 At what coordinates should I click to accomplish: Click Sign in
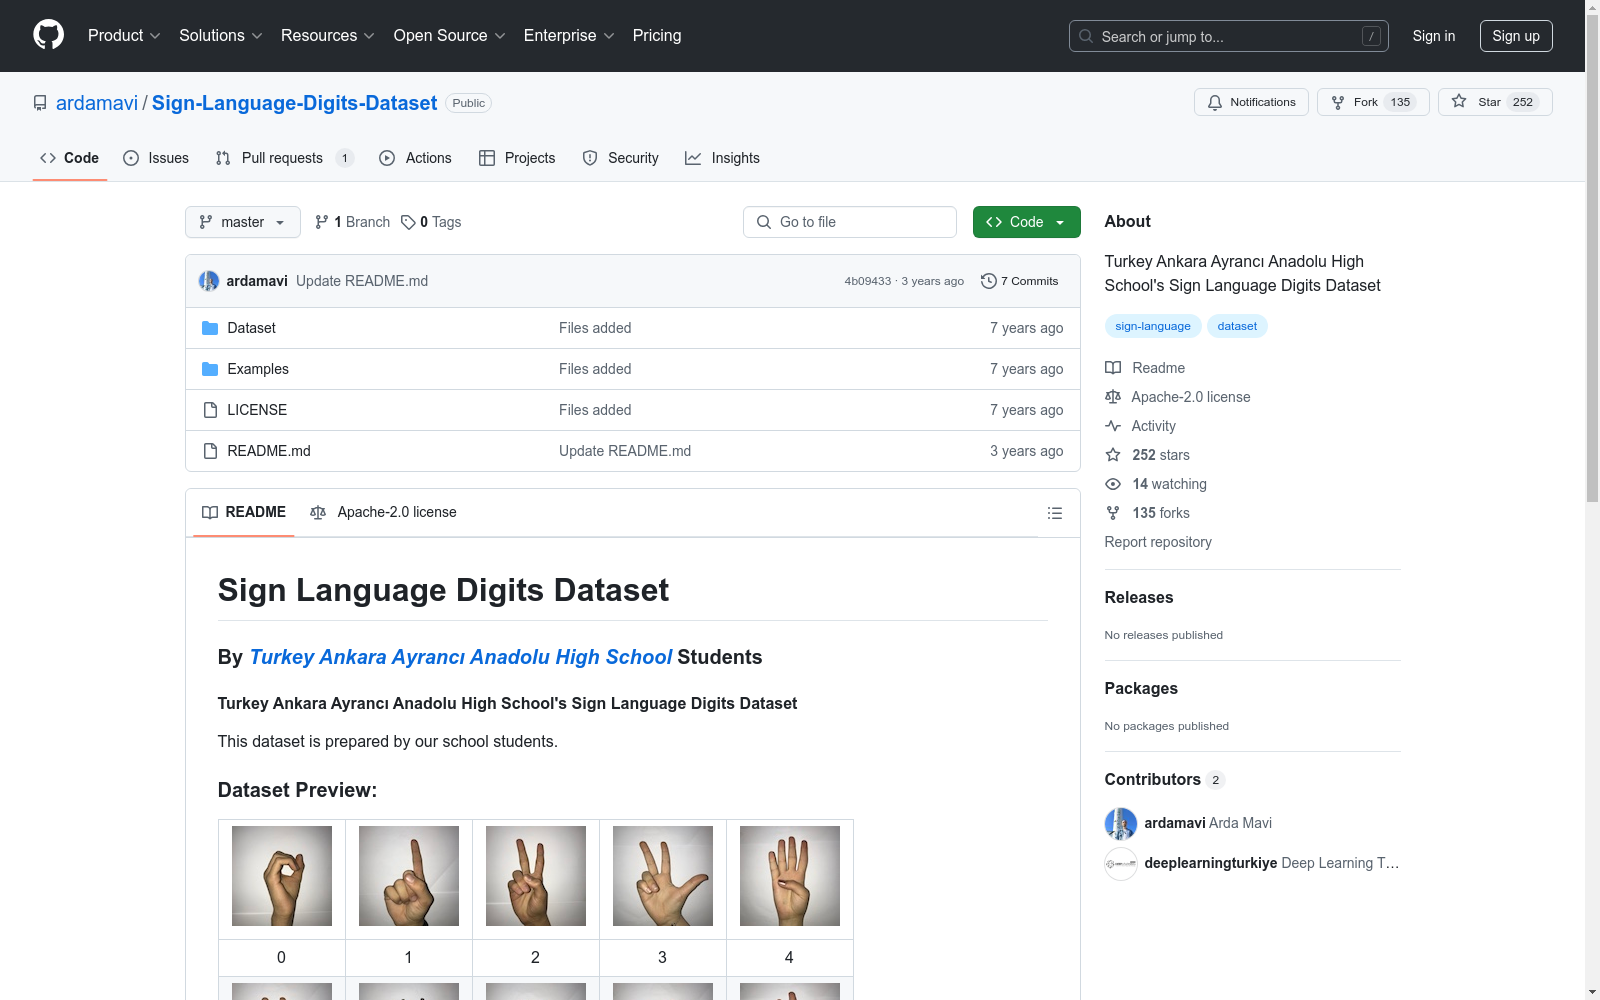click(1434, 36)
